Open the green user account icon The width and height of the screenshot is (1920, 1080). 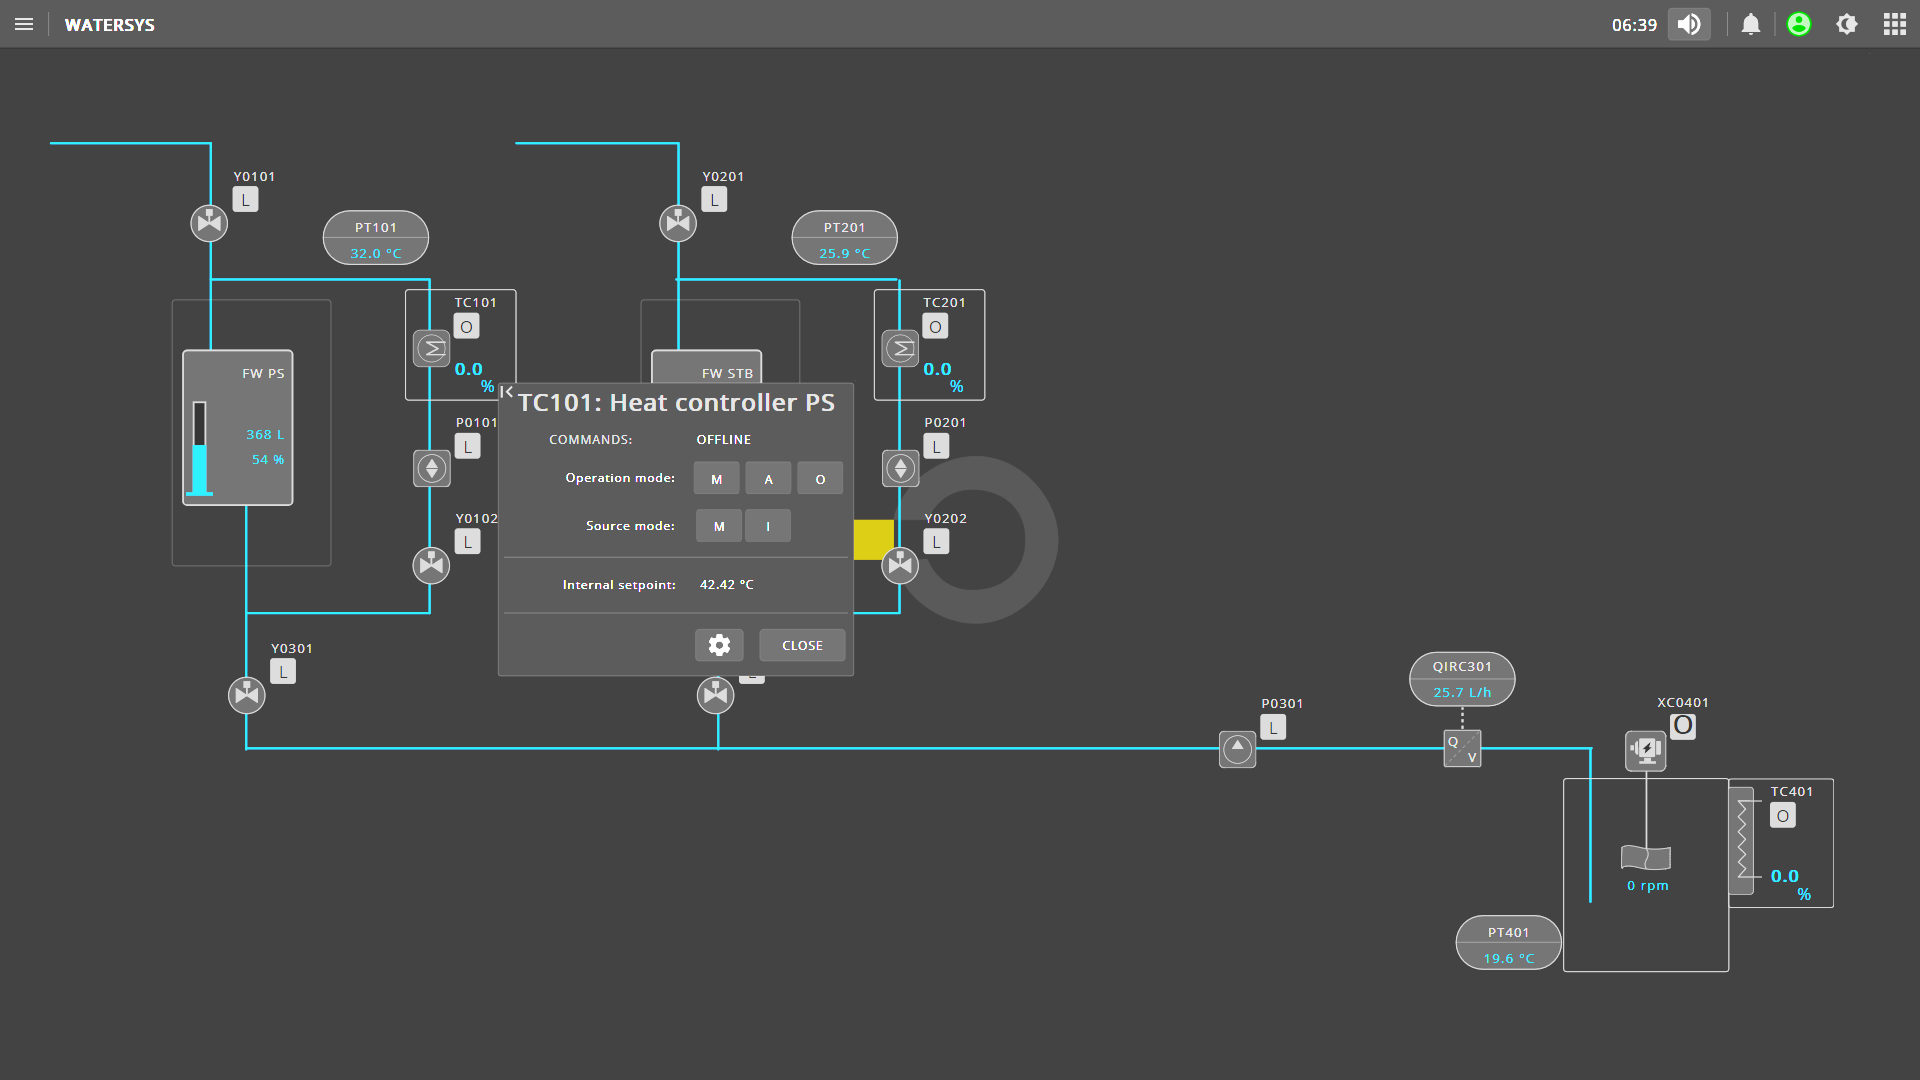1798,24
